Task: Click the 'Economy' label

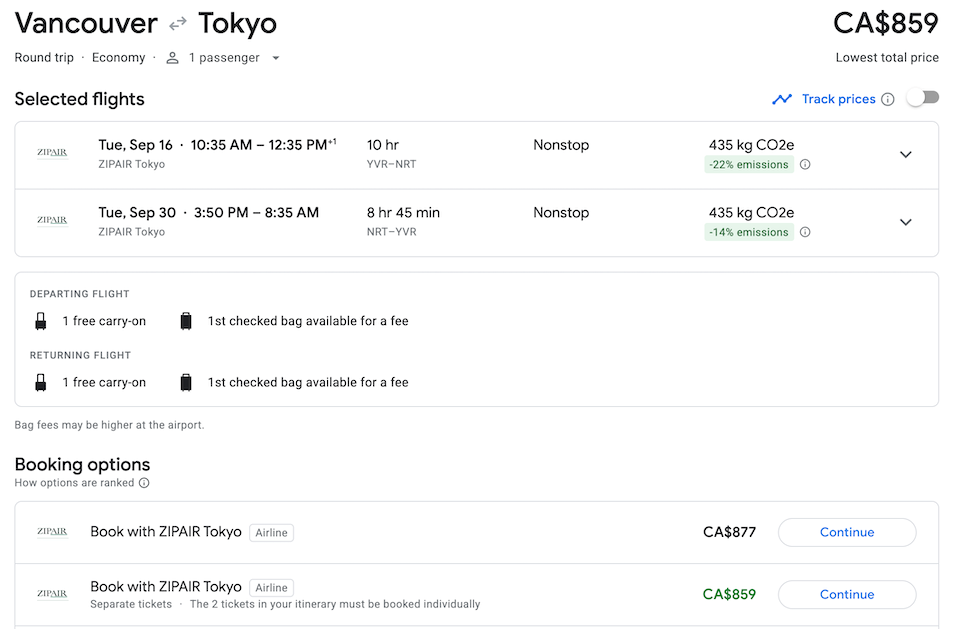Action: click(x=118, y=58)
